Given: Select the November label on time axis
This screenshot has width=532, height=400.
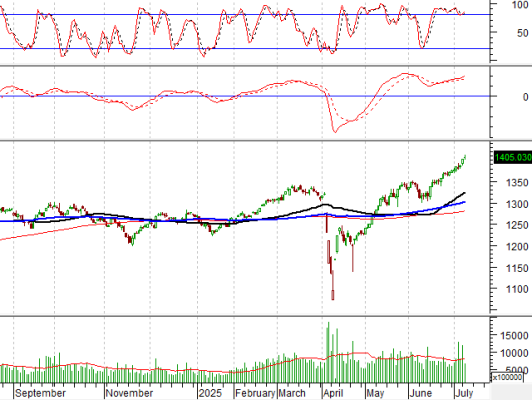Looking at the screenshot, I should (x=129, y=393).
